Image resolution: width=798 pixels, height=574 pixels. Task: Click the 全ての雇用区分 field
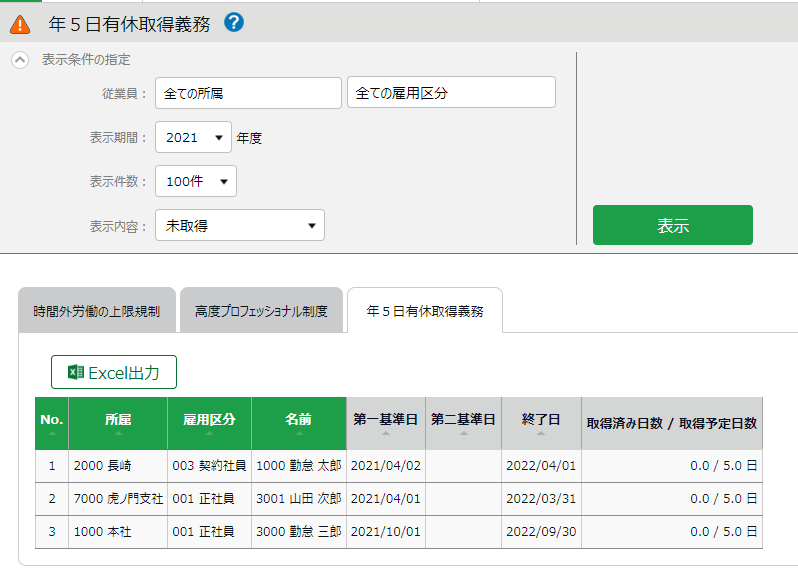coord(451,93)
